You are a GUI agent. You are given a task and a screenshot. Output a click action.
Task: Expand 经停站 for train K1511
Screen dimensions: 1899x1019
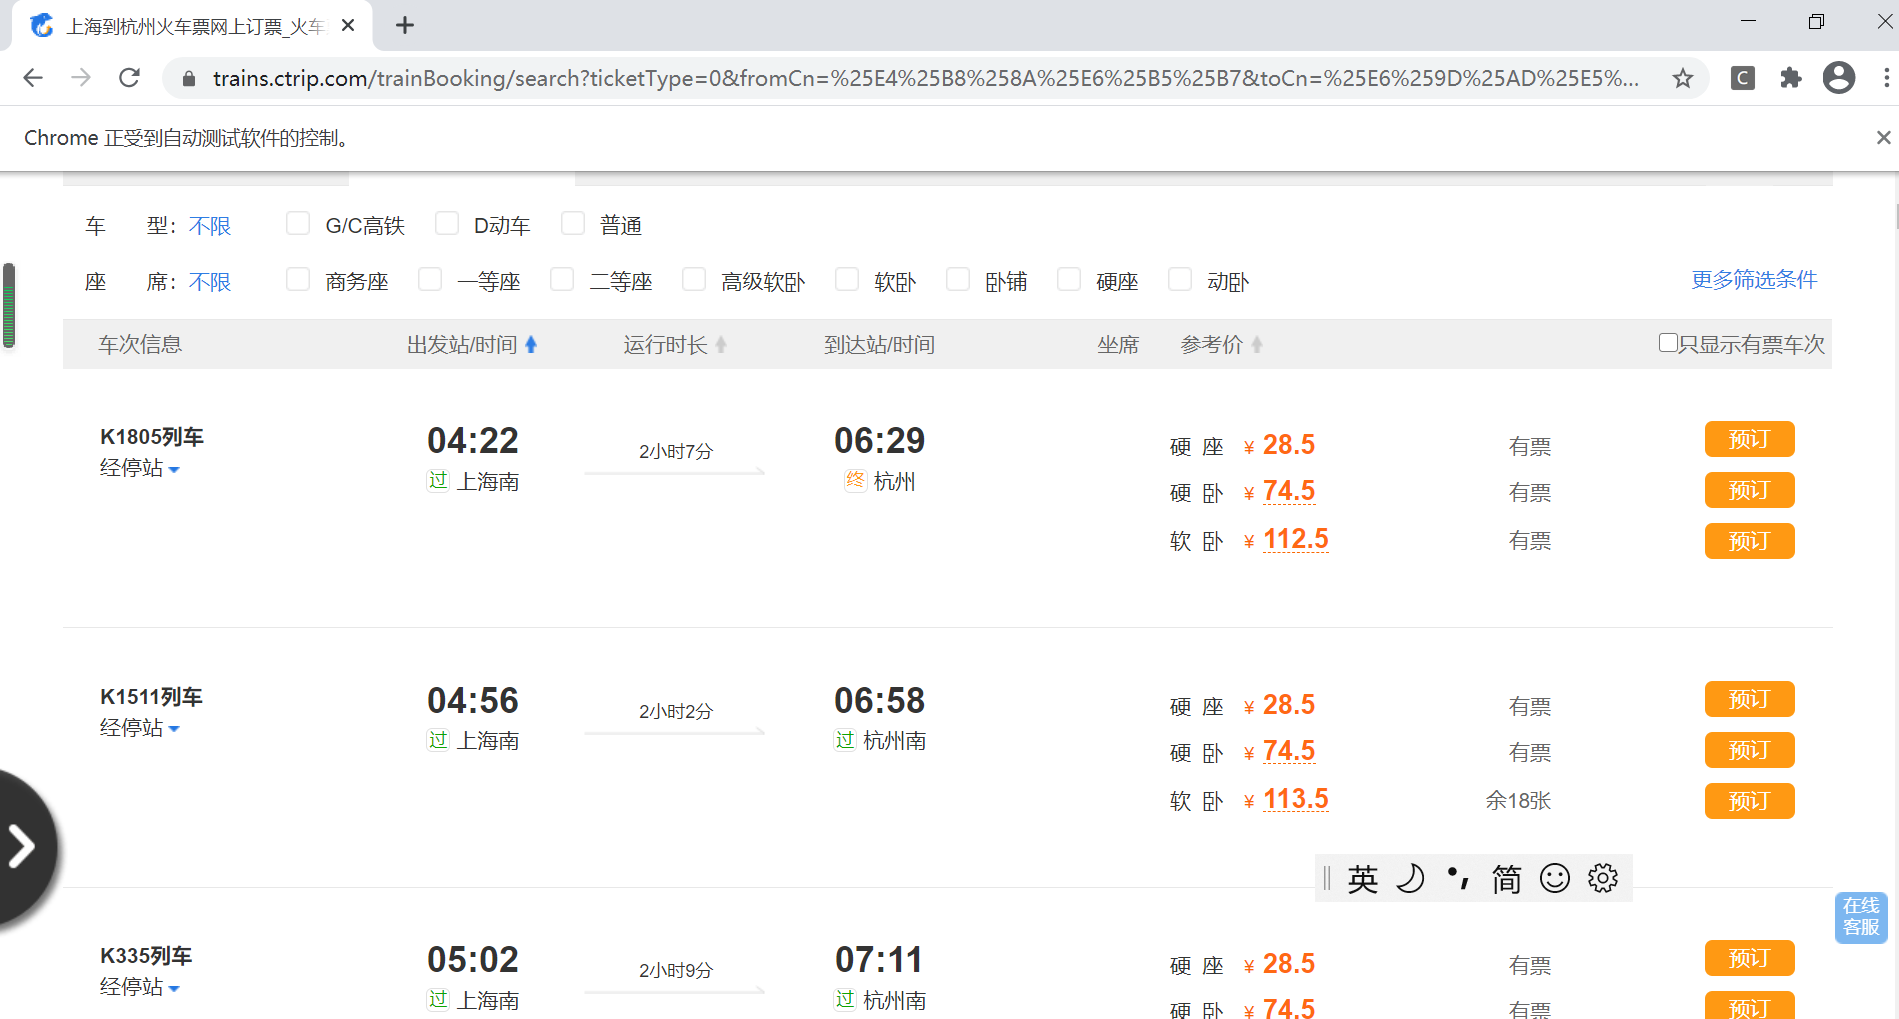tap(139, 728)
